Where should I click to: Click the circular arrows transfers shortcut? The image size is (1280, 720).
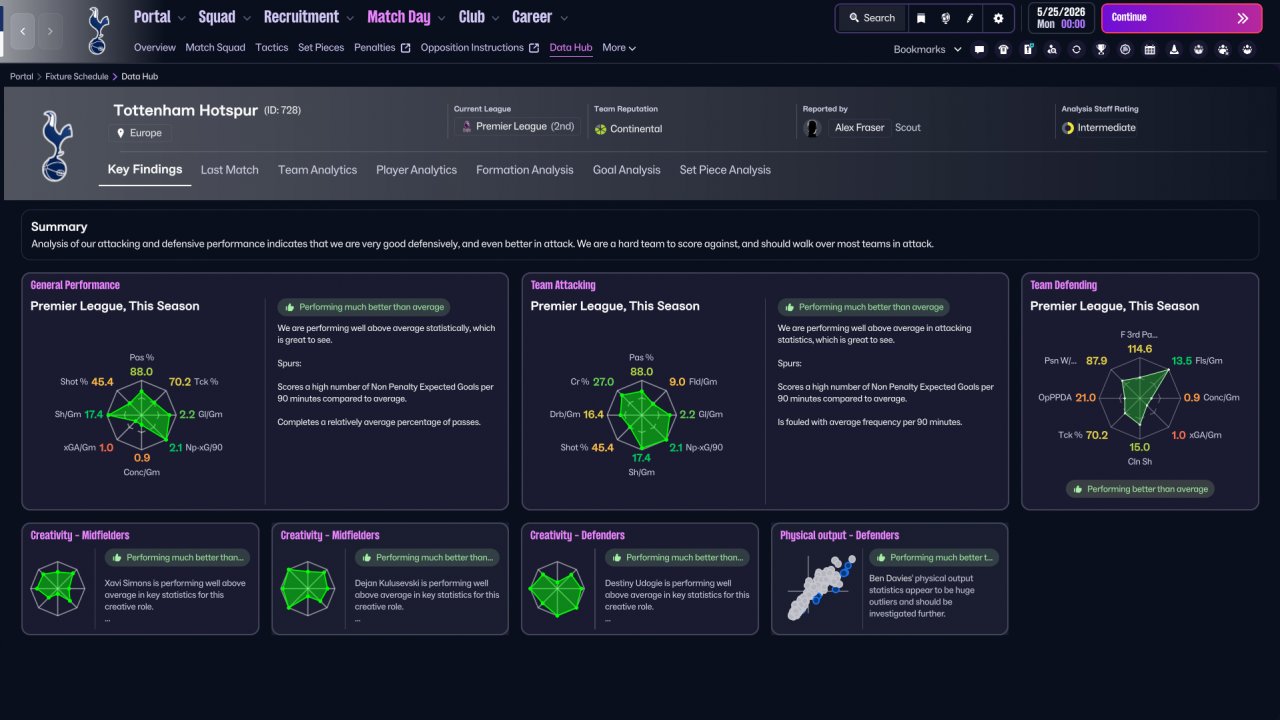1076,49
